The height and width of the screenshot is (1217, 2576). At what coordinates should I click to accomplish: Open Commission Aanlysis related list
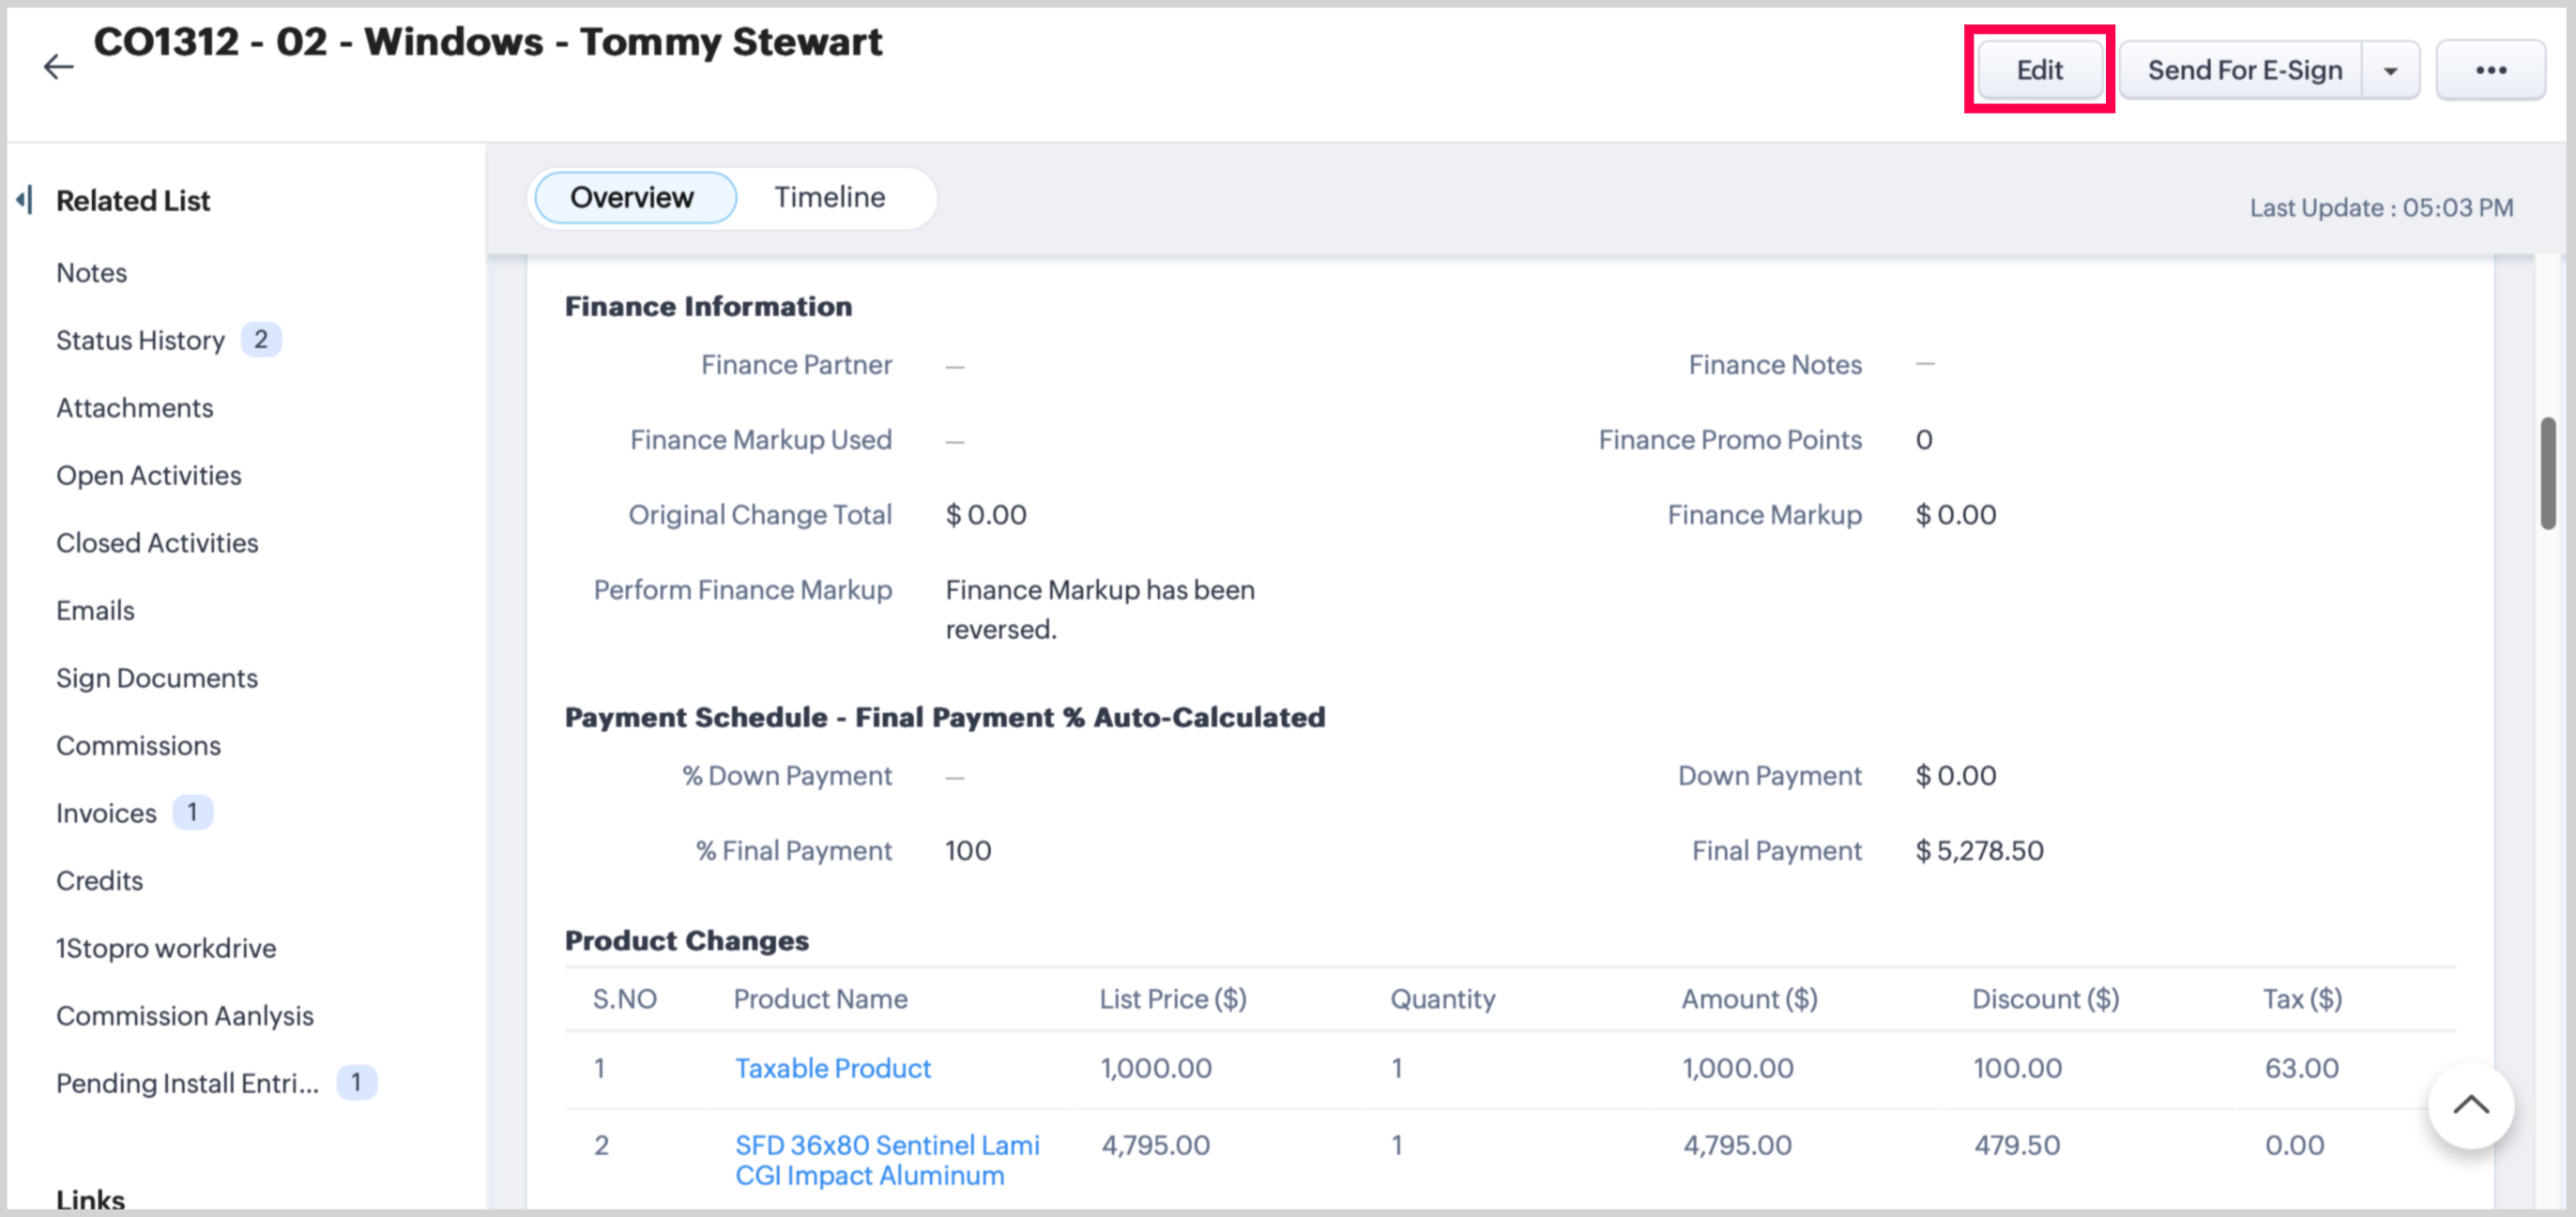click(x=184, y=1015)
